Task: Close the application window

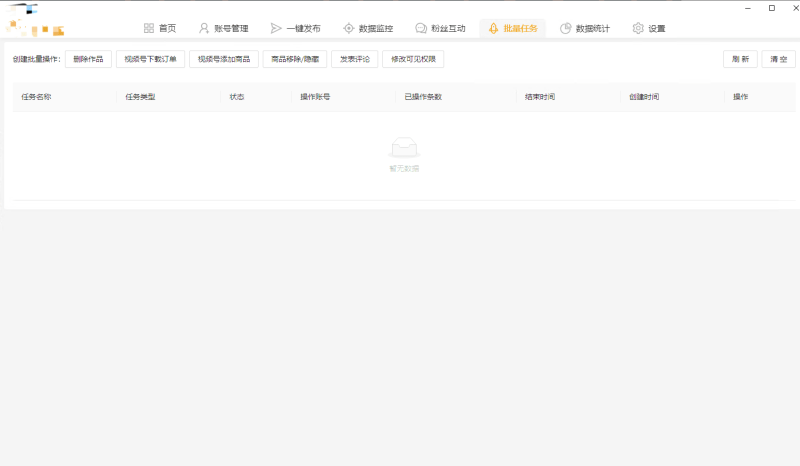Action: point(795,8)
